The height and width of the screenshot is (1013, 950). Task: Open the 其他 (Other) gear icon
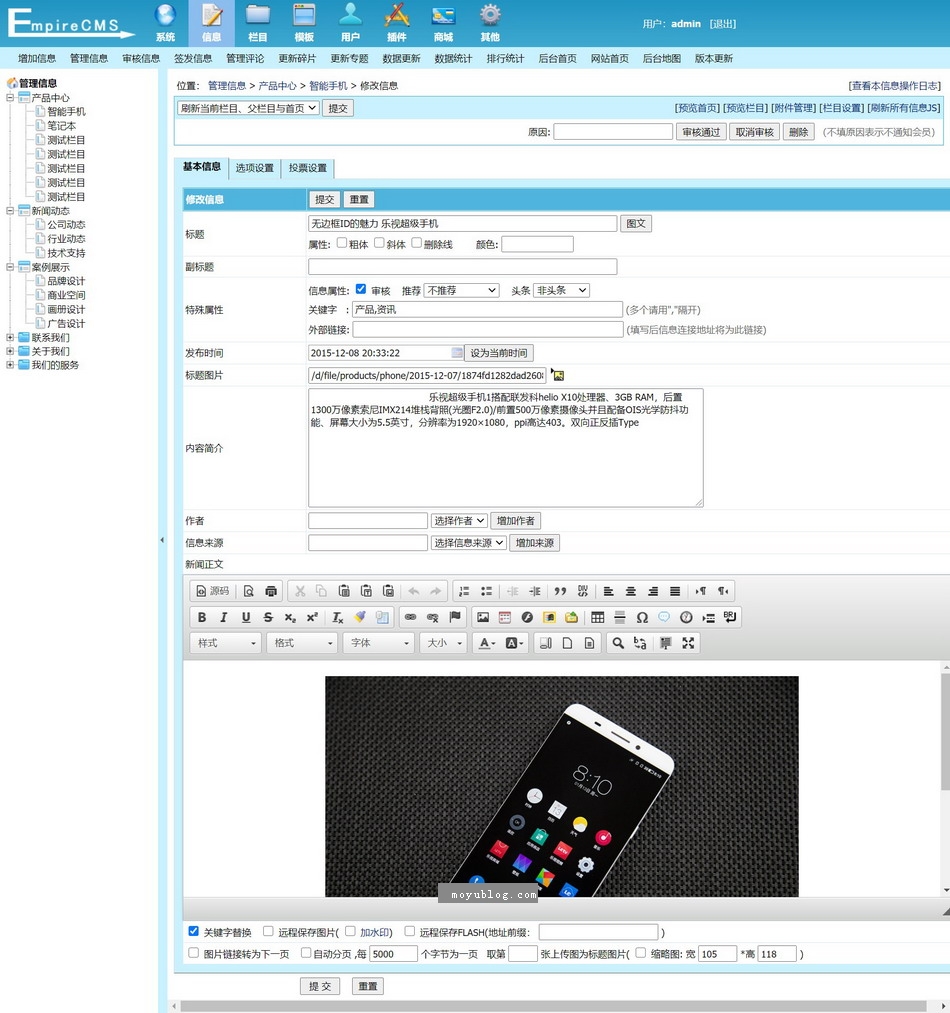click(490, 23)
